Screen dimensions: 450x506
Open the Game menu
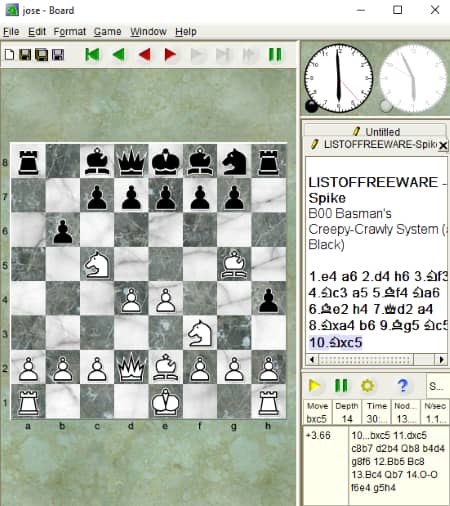pyautogui.click(x=107, y=32)
